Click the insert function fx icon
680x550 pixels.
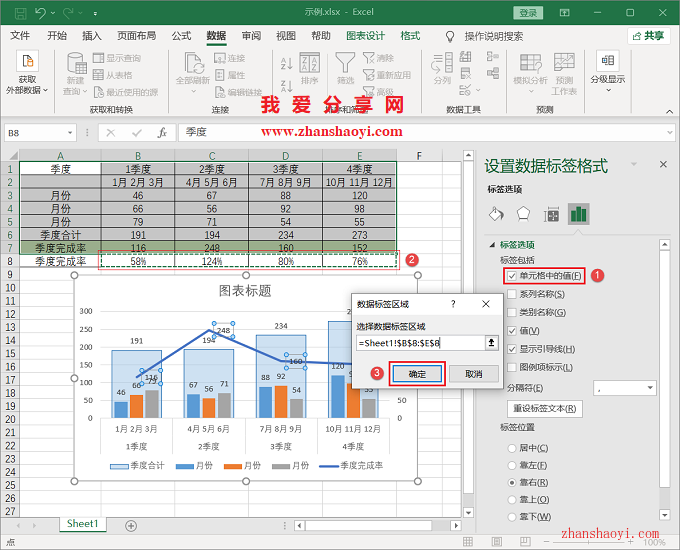pyautogui.click(x=162, y=132)
